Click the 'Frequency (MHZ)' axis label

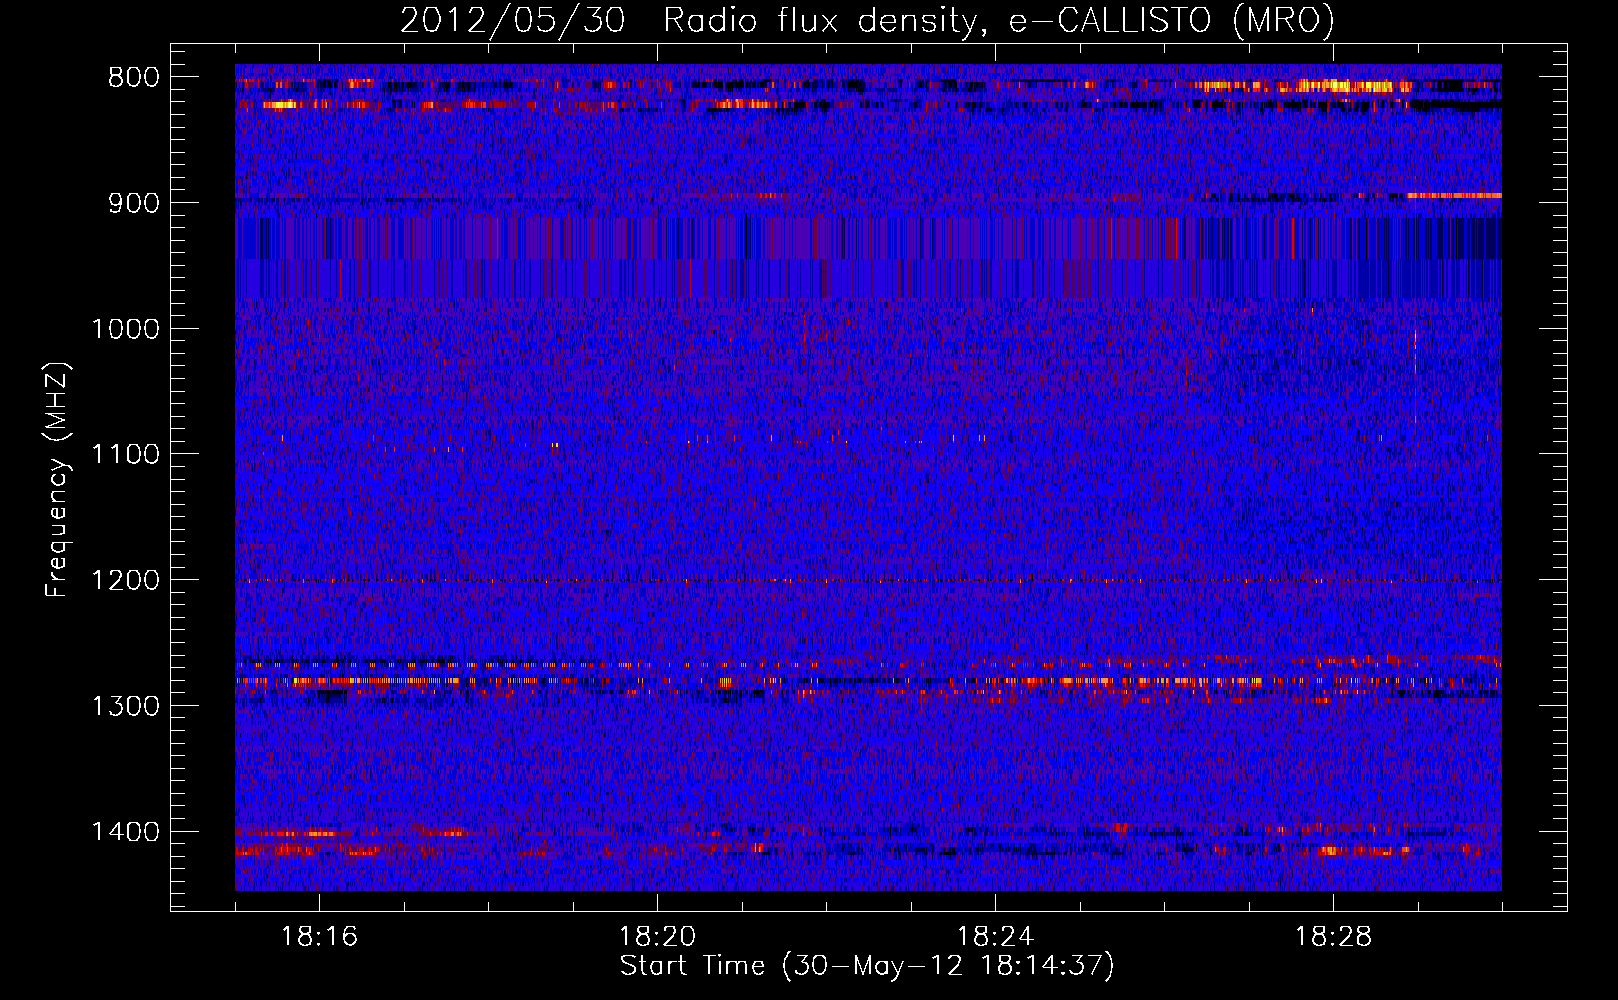(x=58, y=480)
